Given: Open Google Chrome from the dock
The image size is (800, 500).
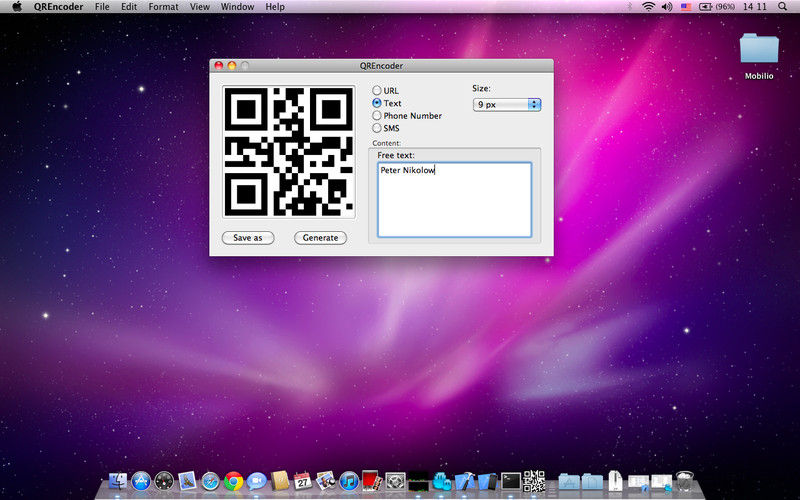Looking at the screenshot, I should [x=234, y=481].
